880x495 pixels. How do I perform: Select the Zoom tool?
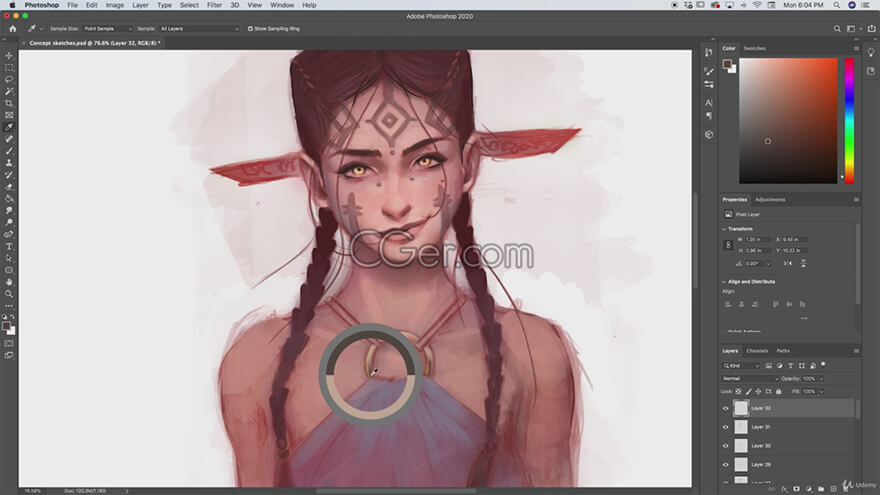tap(9, 294)
